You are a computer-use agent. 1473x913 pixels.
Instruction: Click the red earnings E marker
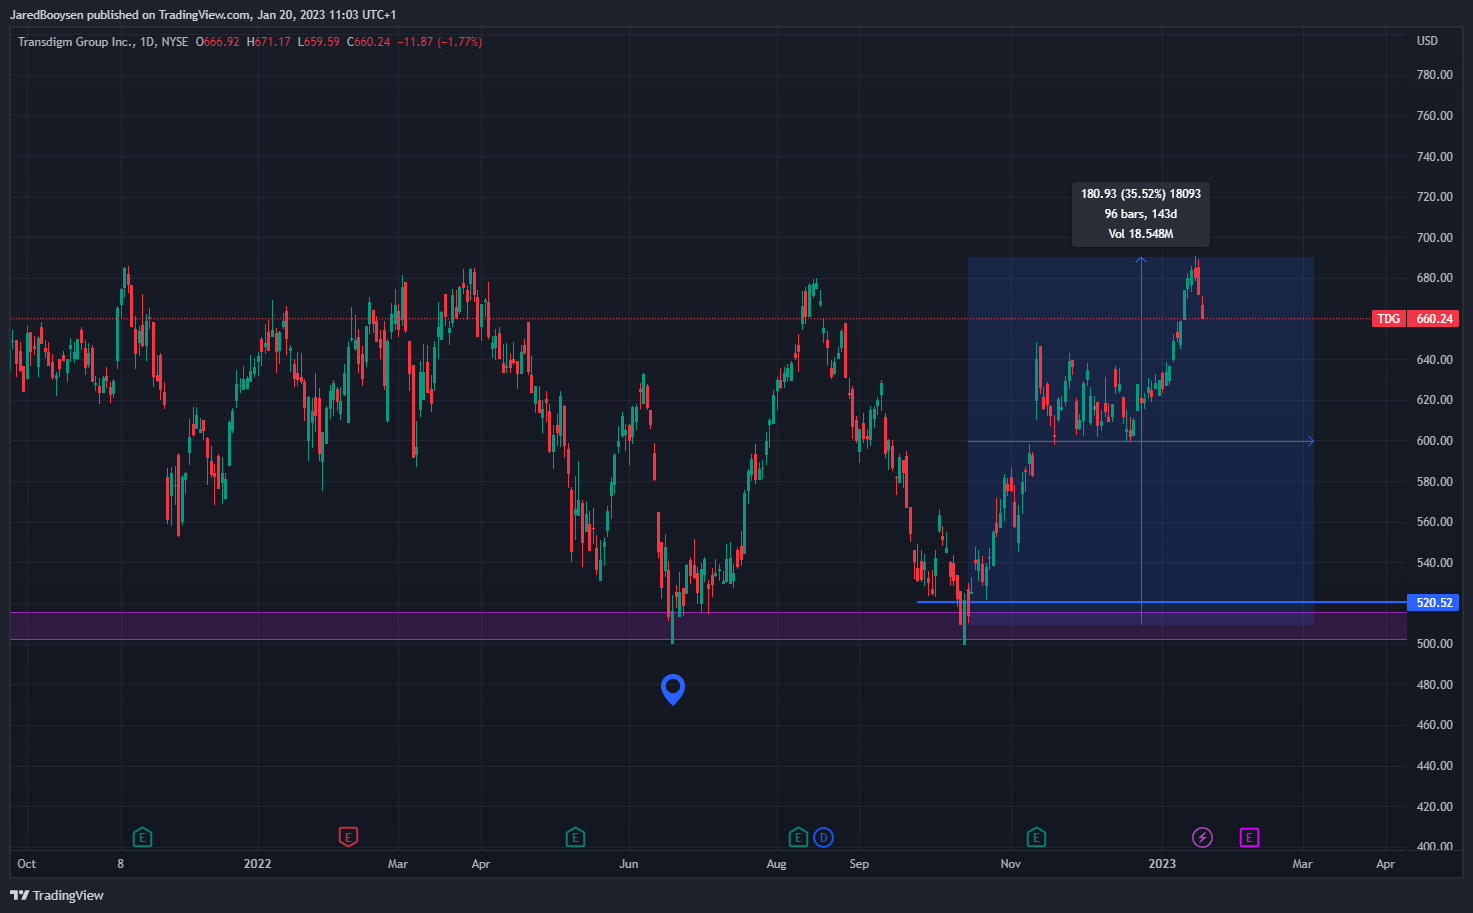click(348, 837)
